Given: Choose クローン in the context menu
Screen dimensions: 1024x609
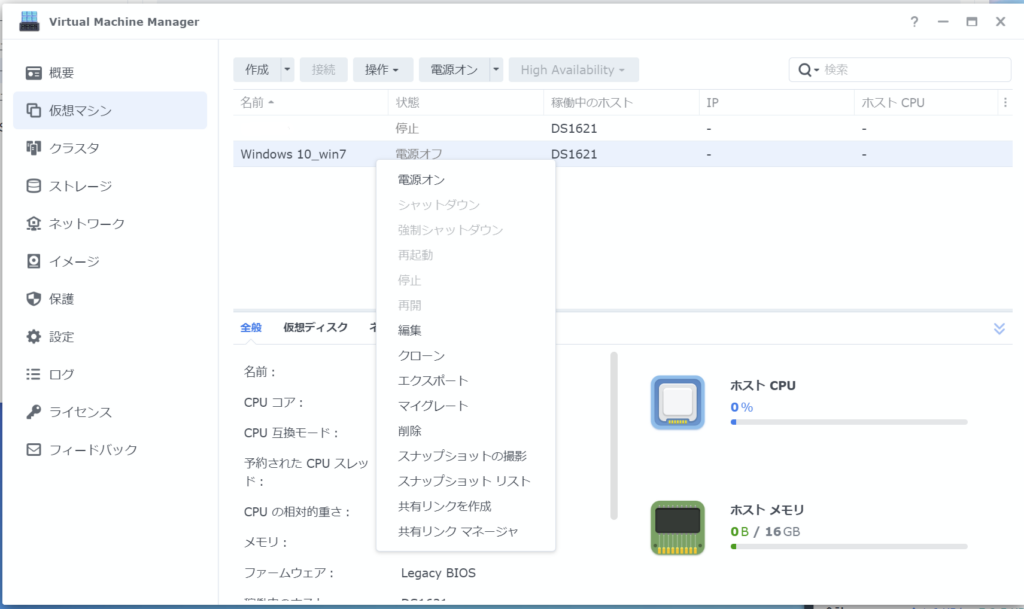Looking at the screenshot, I should (466, 356).
